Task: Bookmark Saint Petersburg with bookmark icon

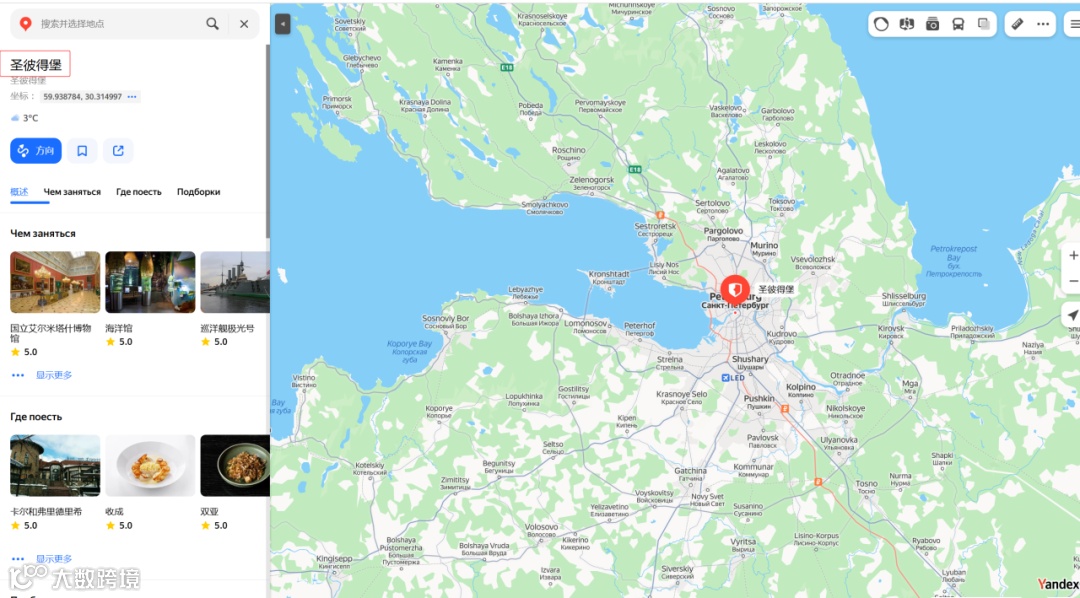Action: (x=82, y=151)
